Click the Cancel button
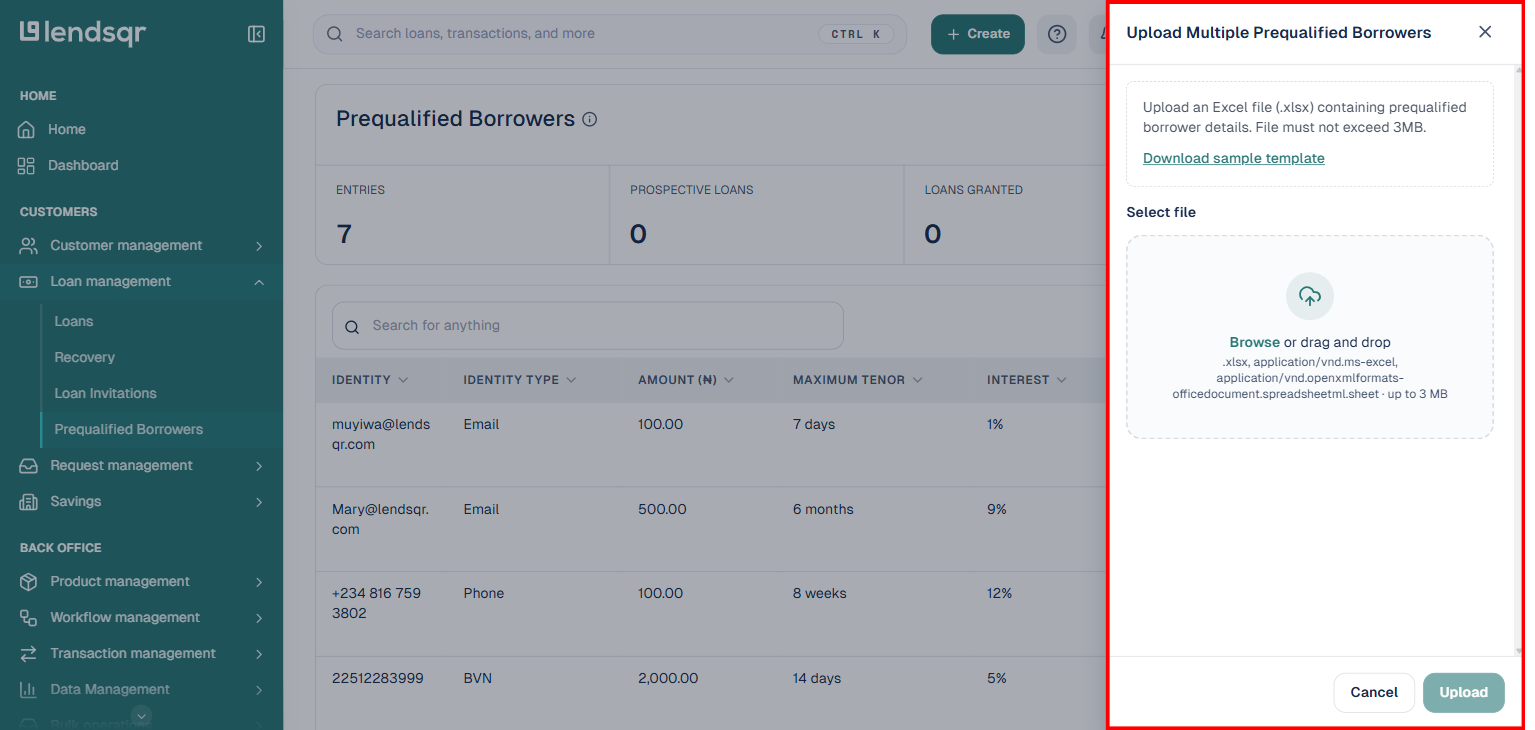The height and width of the screenshot is (730, 1535). [x=1374, y=692]
